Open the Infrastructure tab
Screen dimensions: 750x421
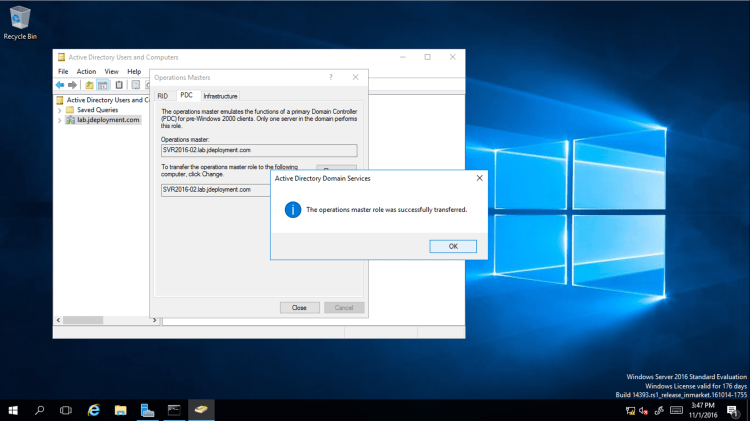click(220, 95)
